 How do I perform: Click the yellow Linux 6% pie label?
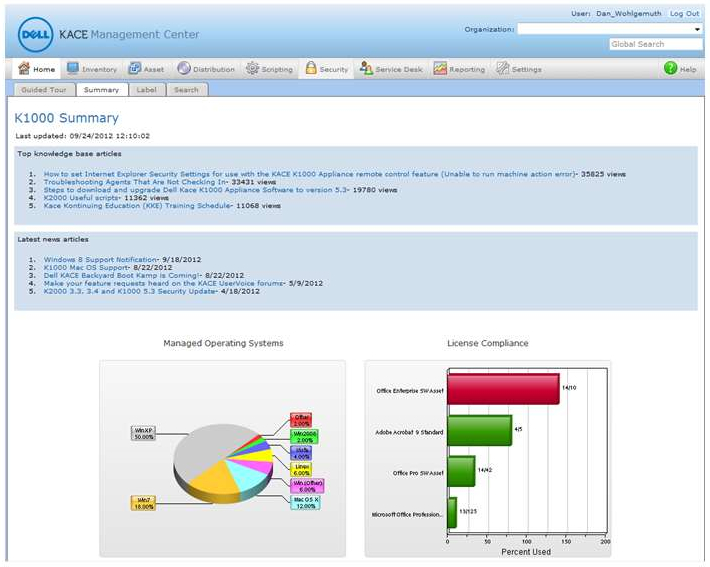tap(301, 469)
